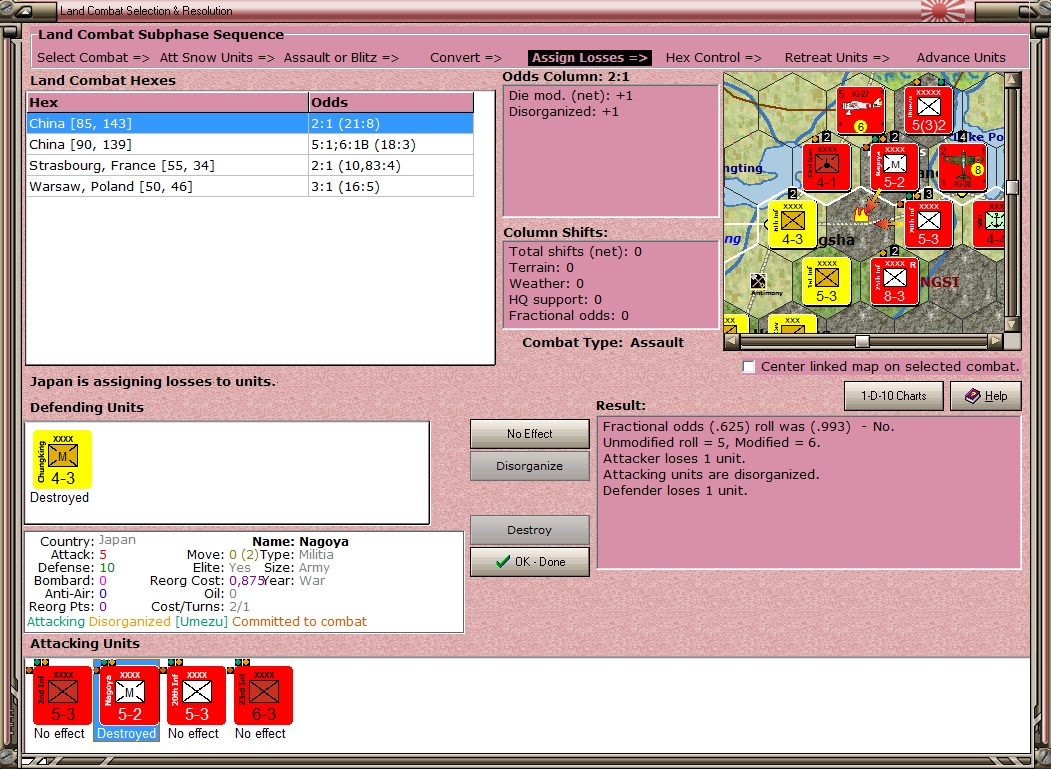Click map scrollbar down arrow
The height and width of the screenshot is (769, 1051).
point(1012,325)
